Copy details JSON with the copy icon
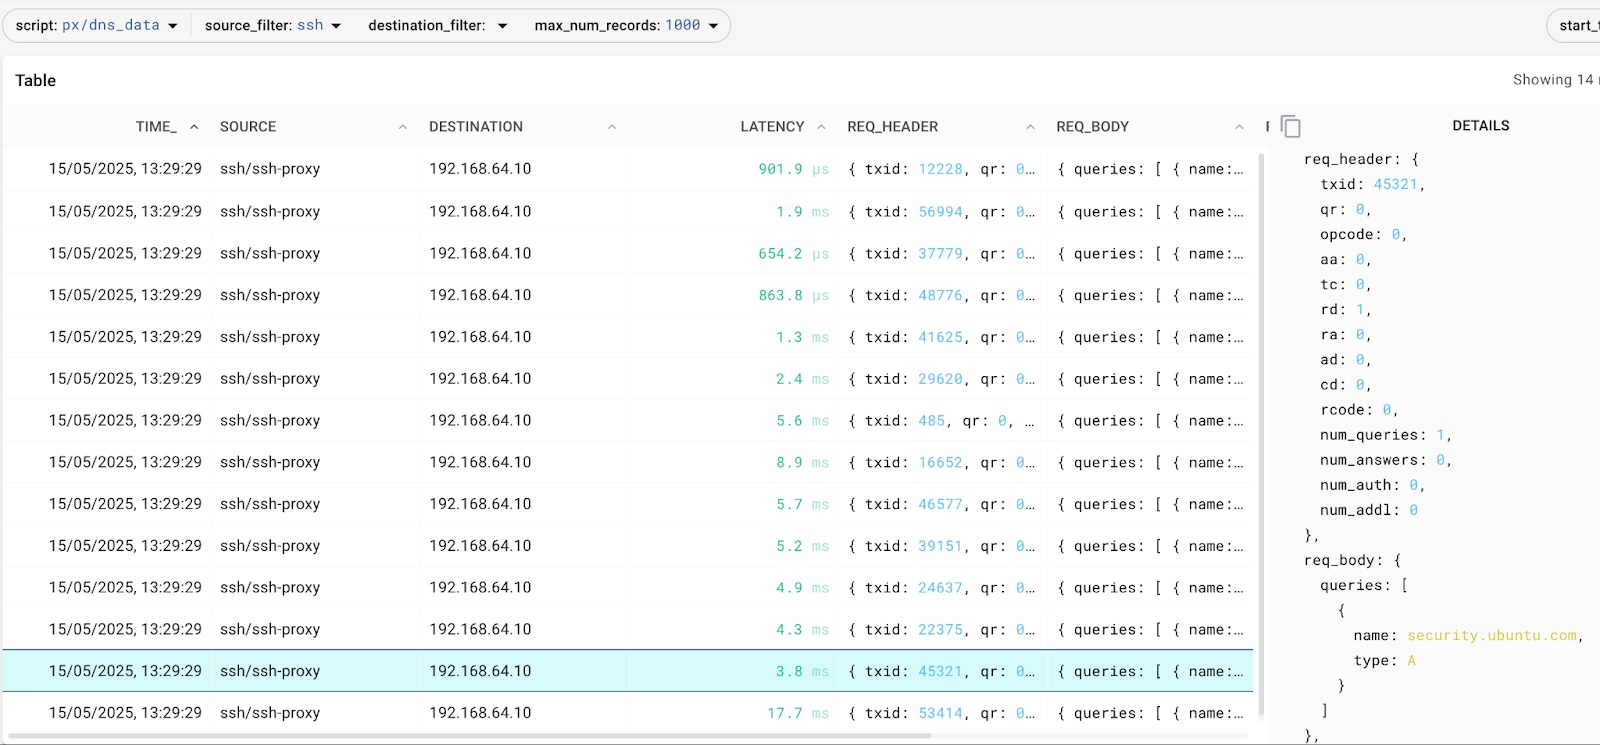This screenshot has width=1600, height=745. tap(1291, 126)
